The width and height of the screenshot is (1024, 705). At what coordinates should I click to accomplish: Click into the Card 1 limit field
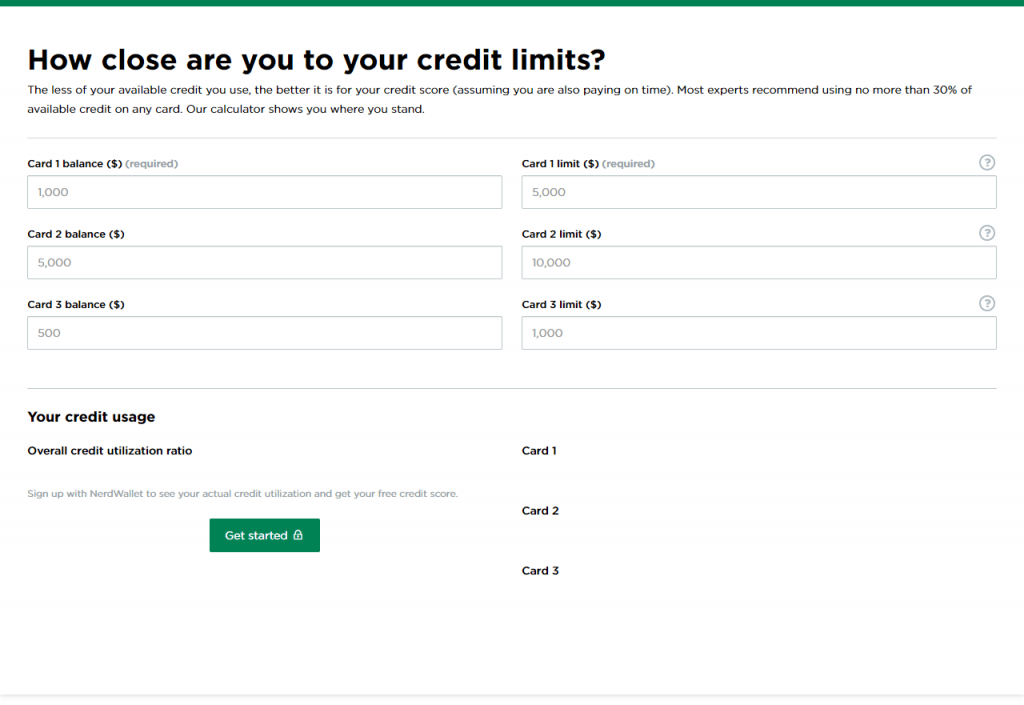click(758, 192)
